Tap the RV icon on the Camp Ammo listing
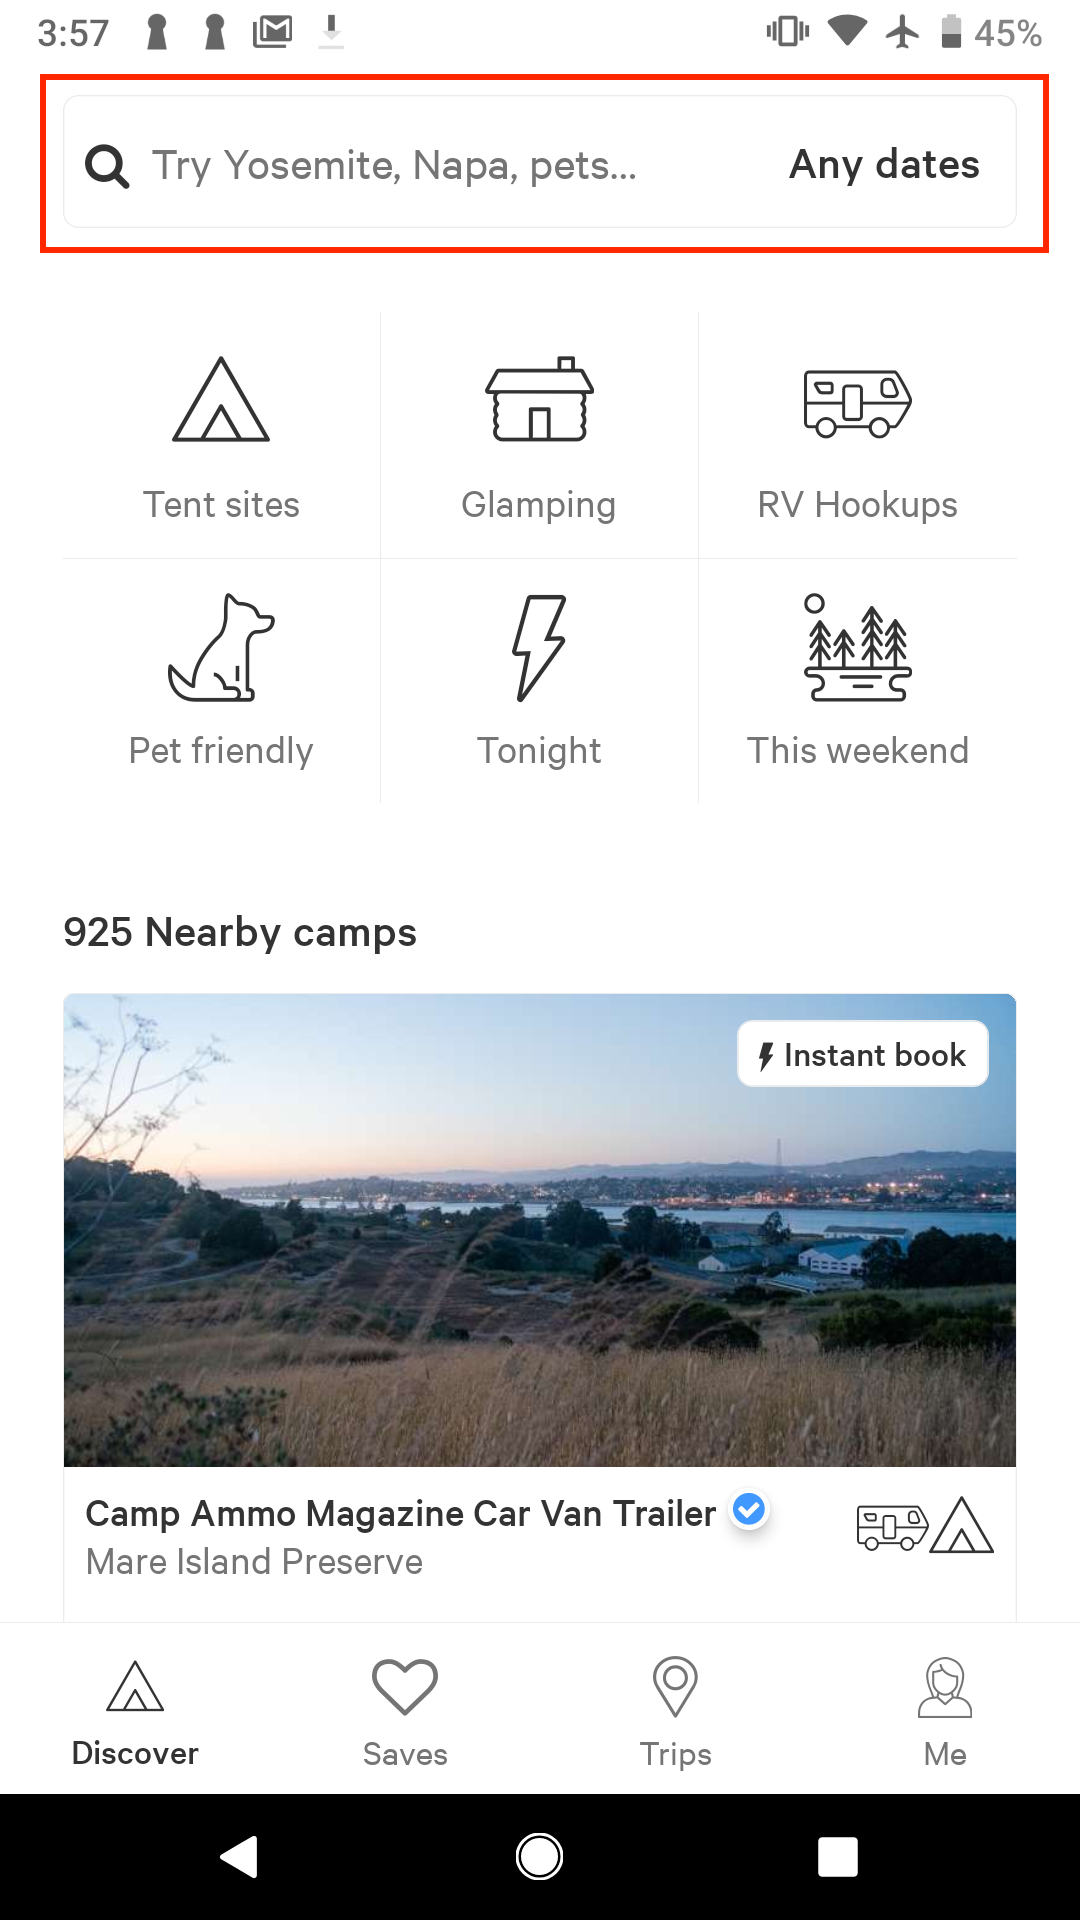This screenshot has height=1920, width=1080. pos(892,1527)
